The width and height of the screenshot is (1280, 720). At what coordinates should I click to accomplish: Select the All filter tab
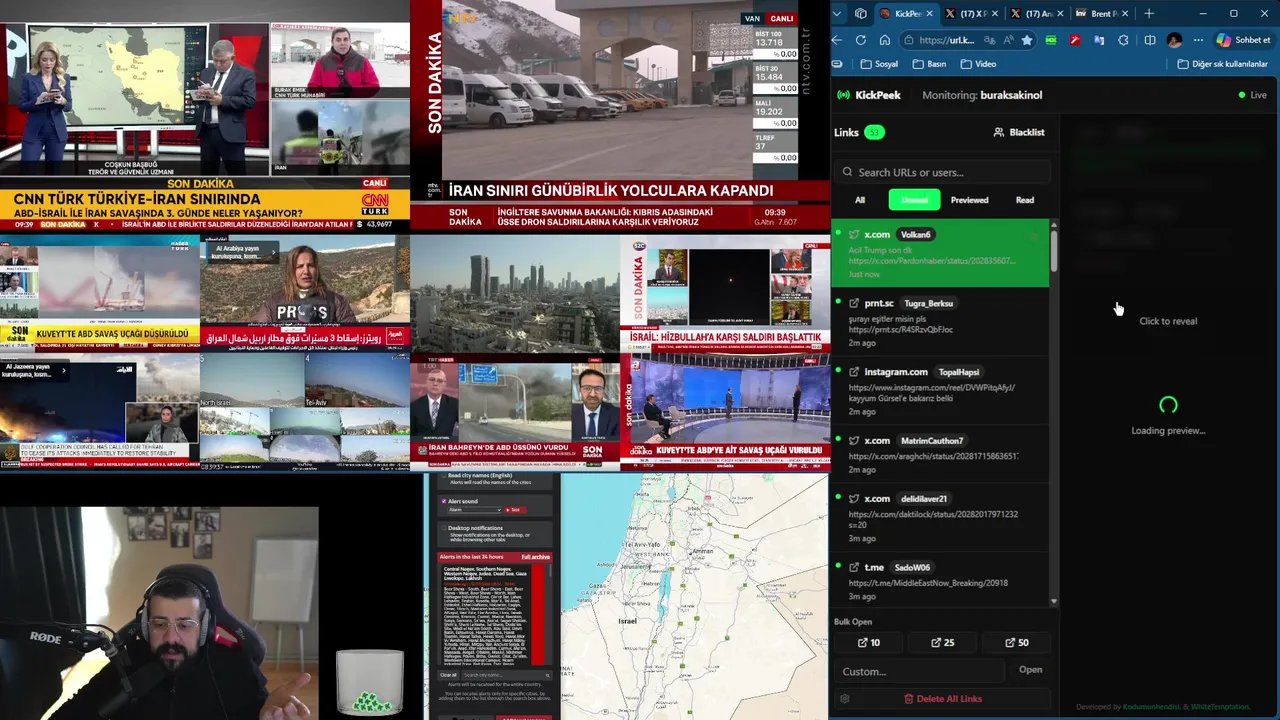[x=860, y=200]
